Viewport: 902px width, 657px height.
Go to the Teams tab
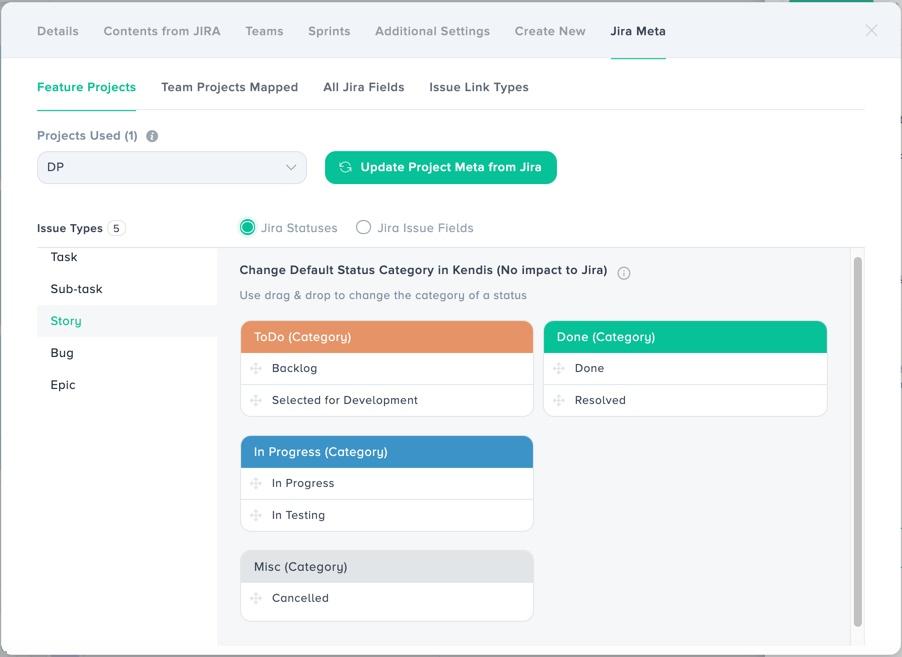point(264,31)
